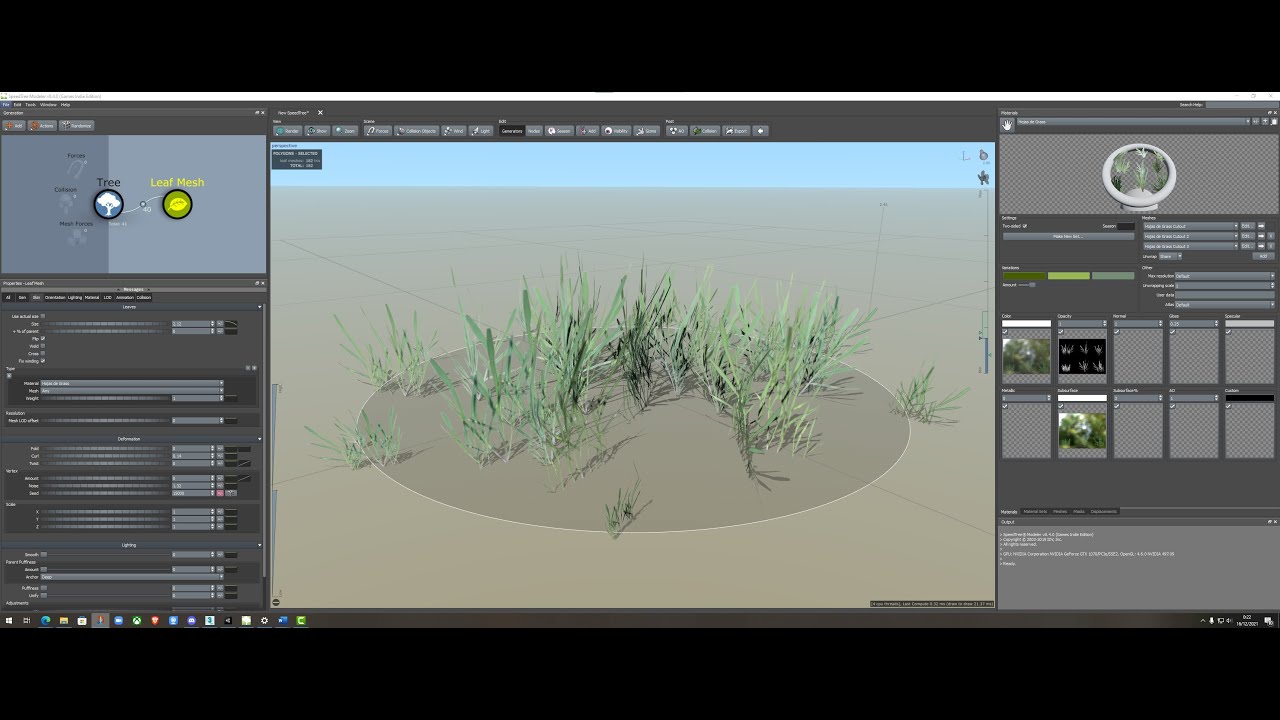Toggle the Color map checkbox

click(x=1005, y=332)
